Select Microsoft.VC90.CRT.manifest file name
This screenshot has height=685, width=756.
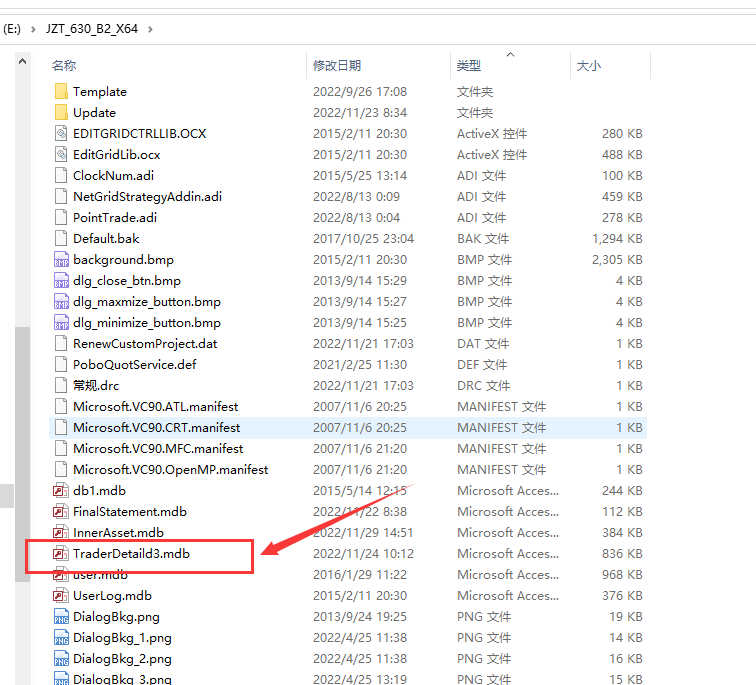coord(157,428)
